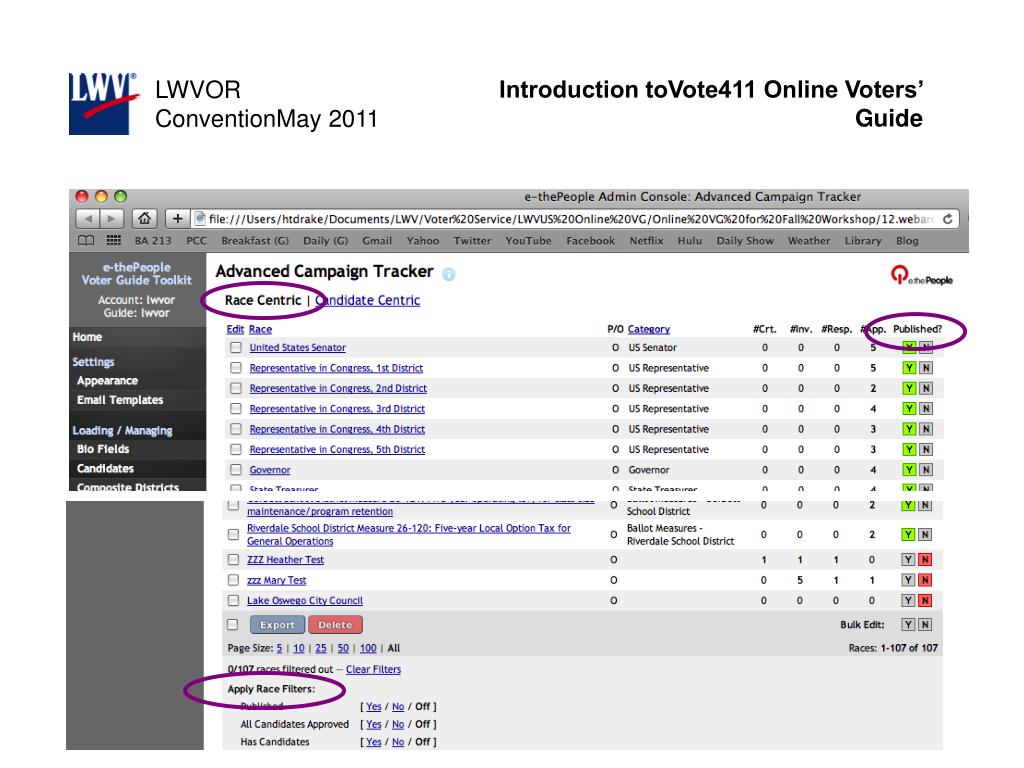Filter All Candidates Approved to Yes
The height and width of the screenshot is (768, 1024).
coord(374,724)
